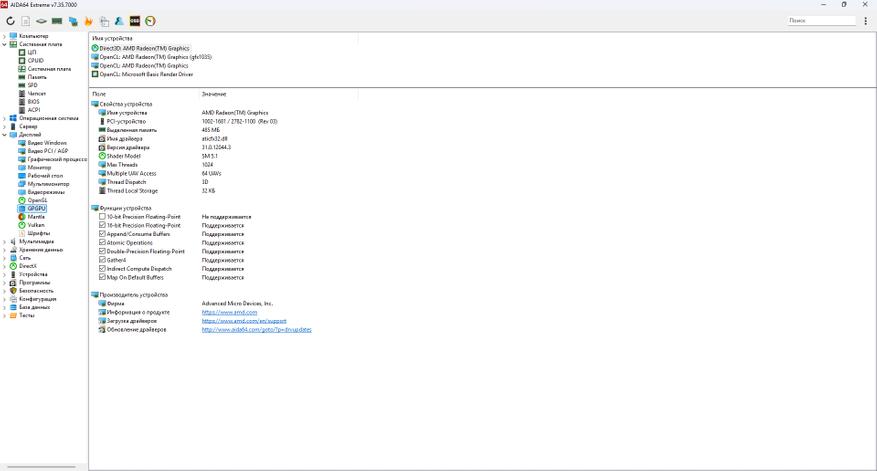Click Atomic Operations checkbox

click(102, 242)
